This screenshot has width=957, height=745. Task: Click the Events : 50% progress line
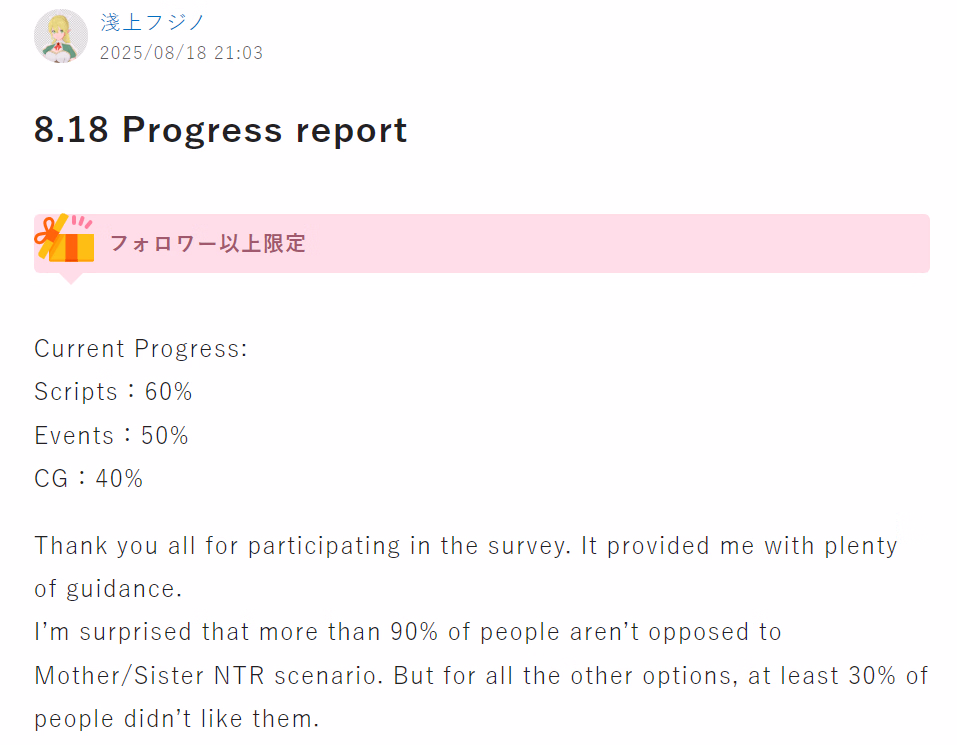coord(111,436)
